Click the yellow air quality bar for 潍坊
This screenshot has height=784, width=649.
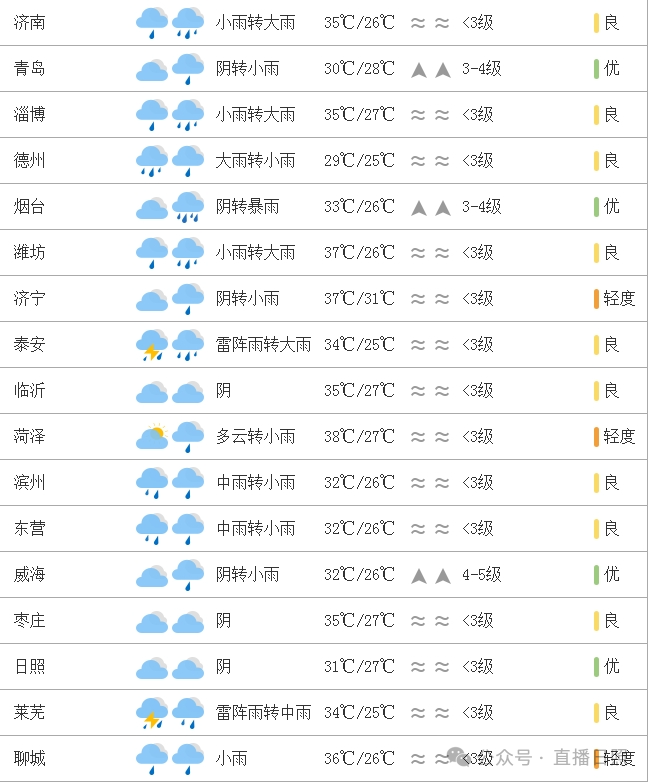[596, 252]
